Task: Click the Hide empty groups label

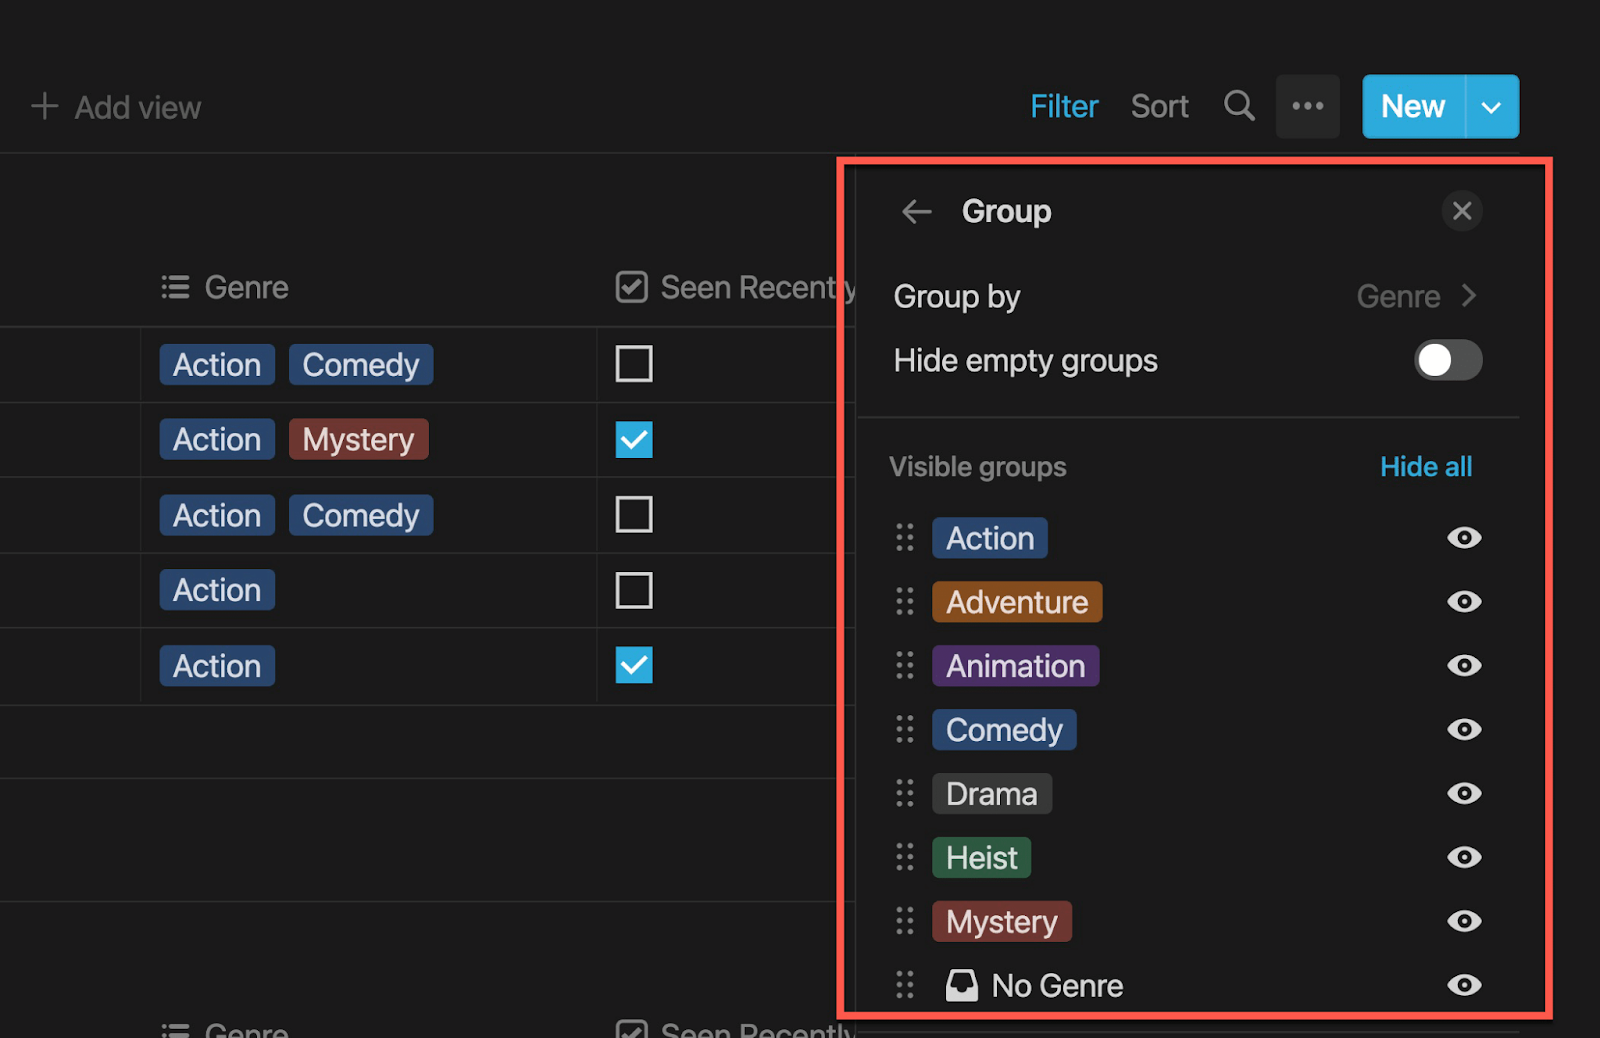Action: point(1026,360)
